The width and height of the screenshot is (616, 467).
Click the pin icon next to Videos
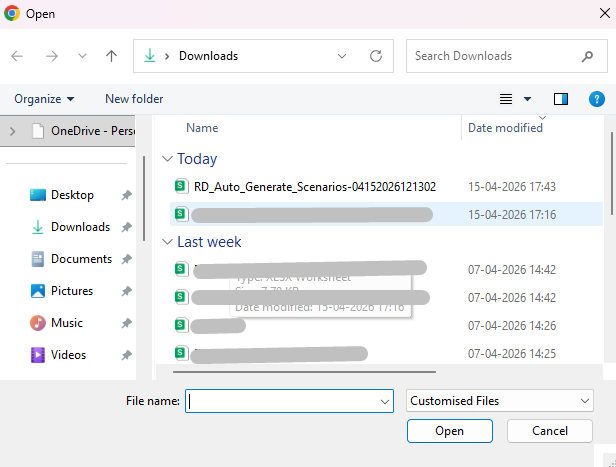(x=126, y=355)
